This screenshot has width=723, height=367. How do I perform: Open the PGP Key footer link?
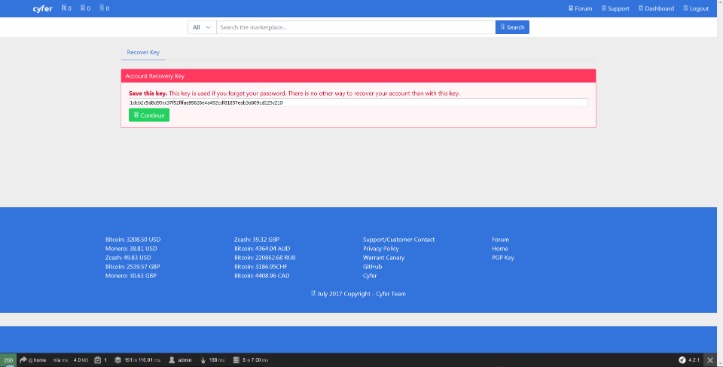coord(503,258)
